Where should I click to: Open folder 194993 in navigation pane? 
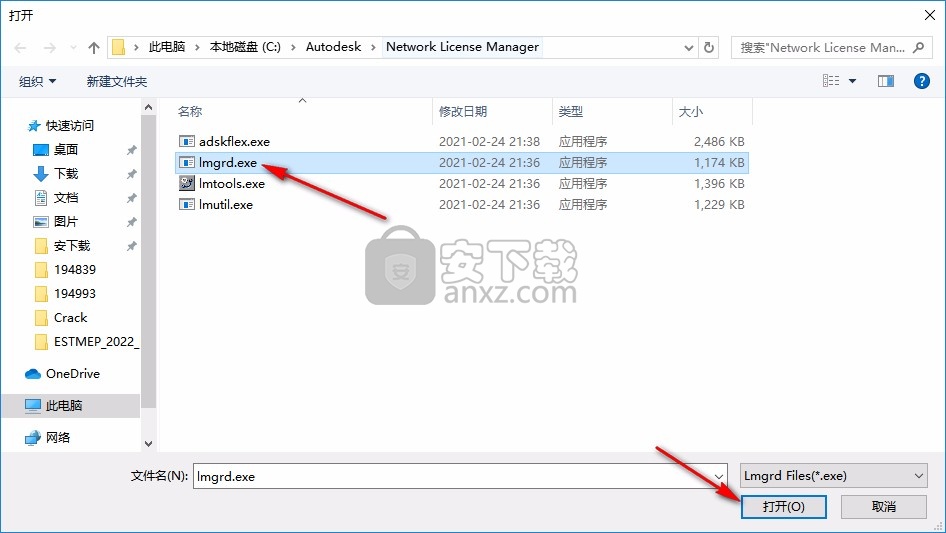[x=74, y=293]
